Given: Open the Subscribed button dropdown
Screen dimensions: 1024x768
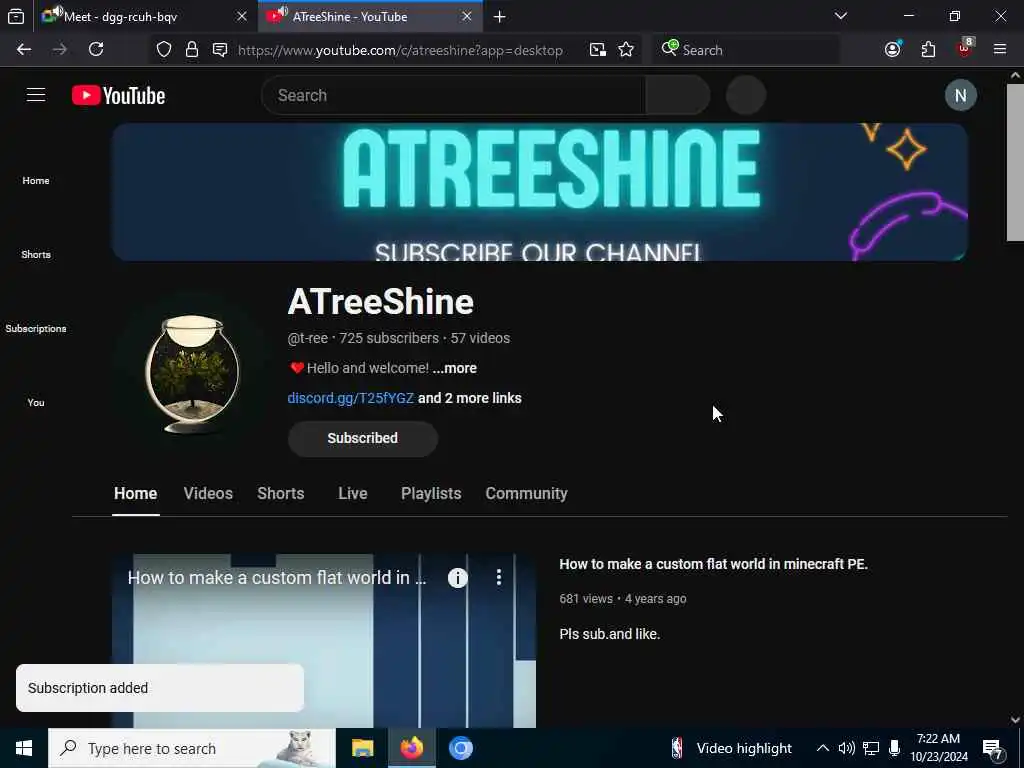Looking at the screenshot, I should click(x=362, y=438).
